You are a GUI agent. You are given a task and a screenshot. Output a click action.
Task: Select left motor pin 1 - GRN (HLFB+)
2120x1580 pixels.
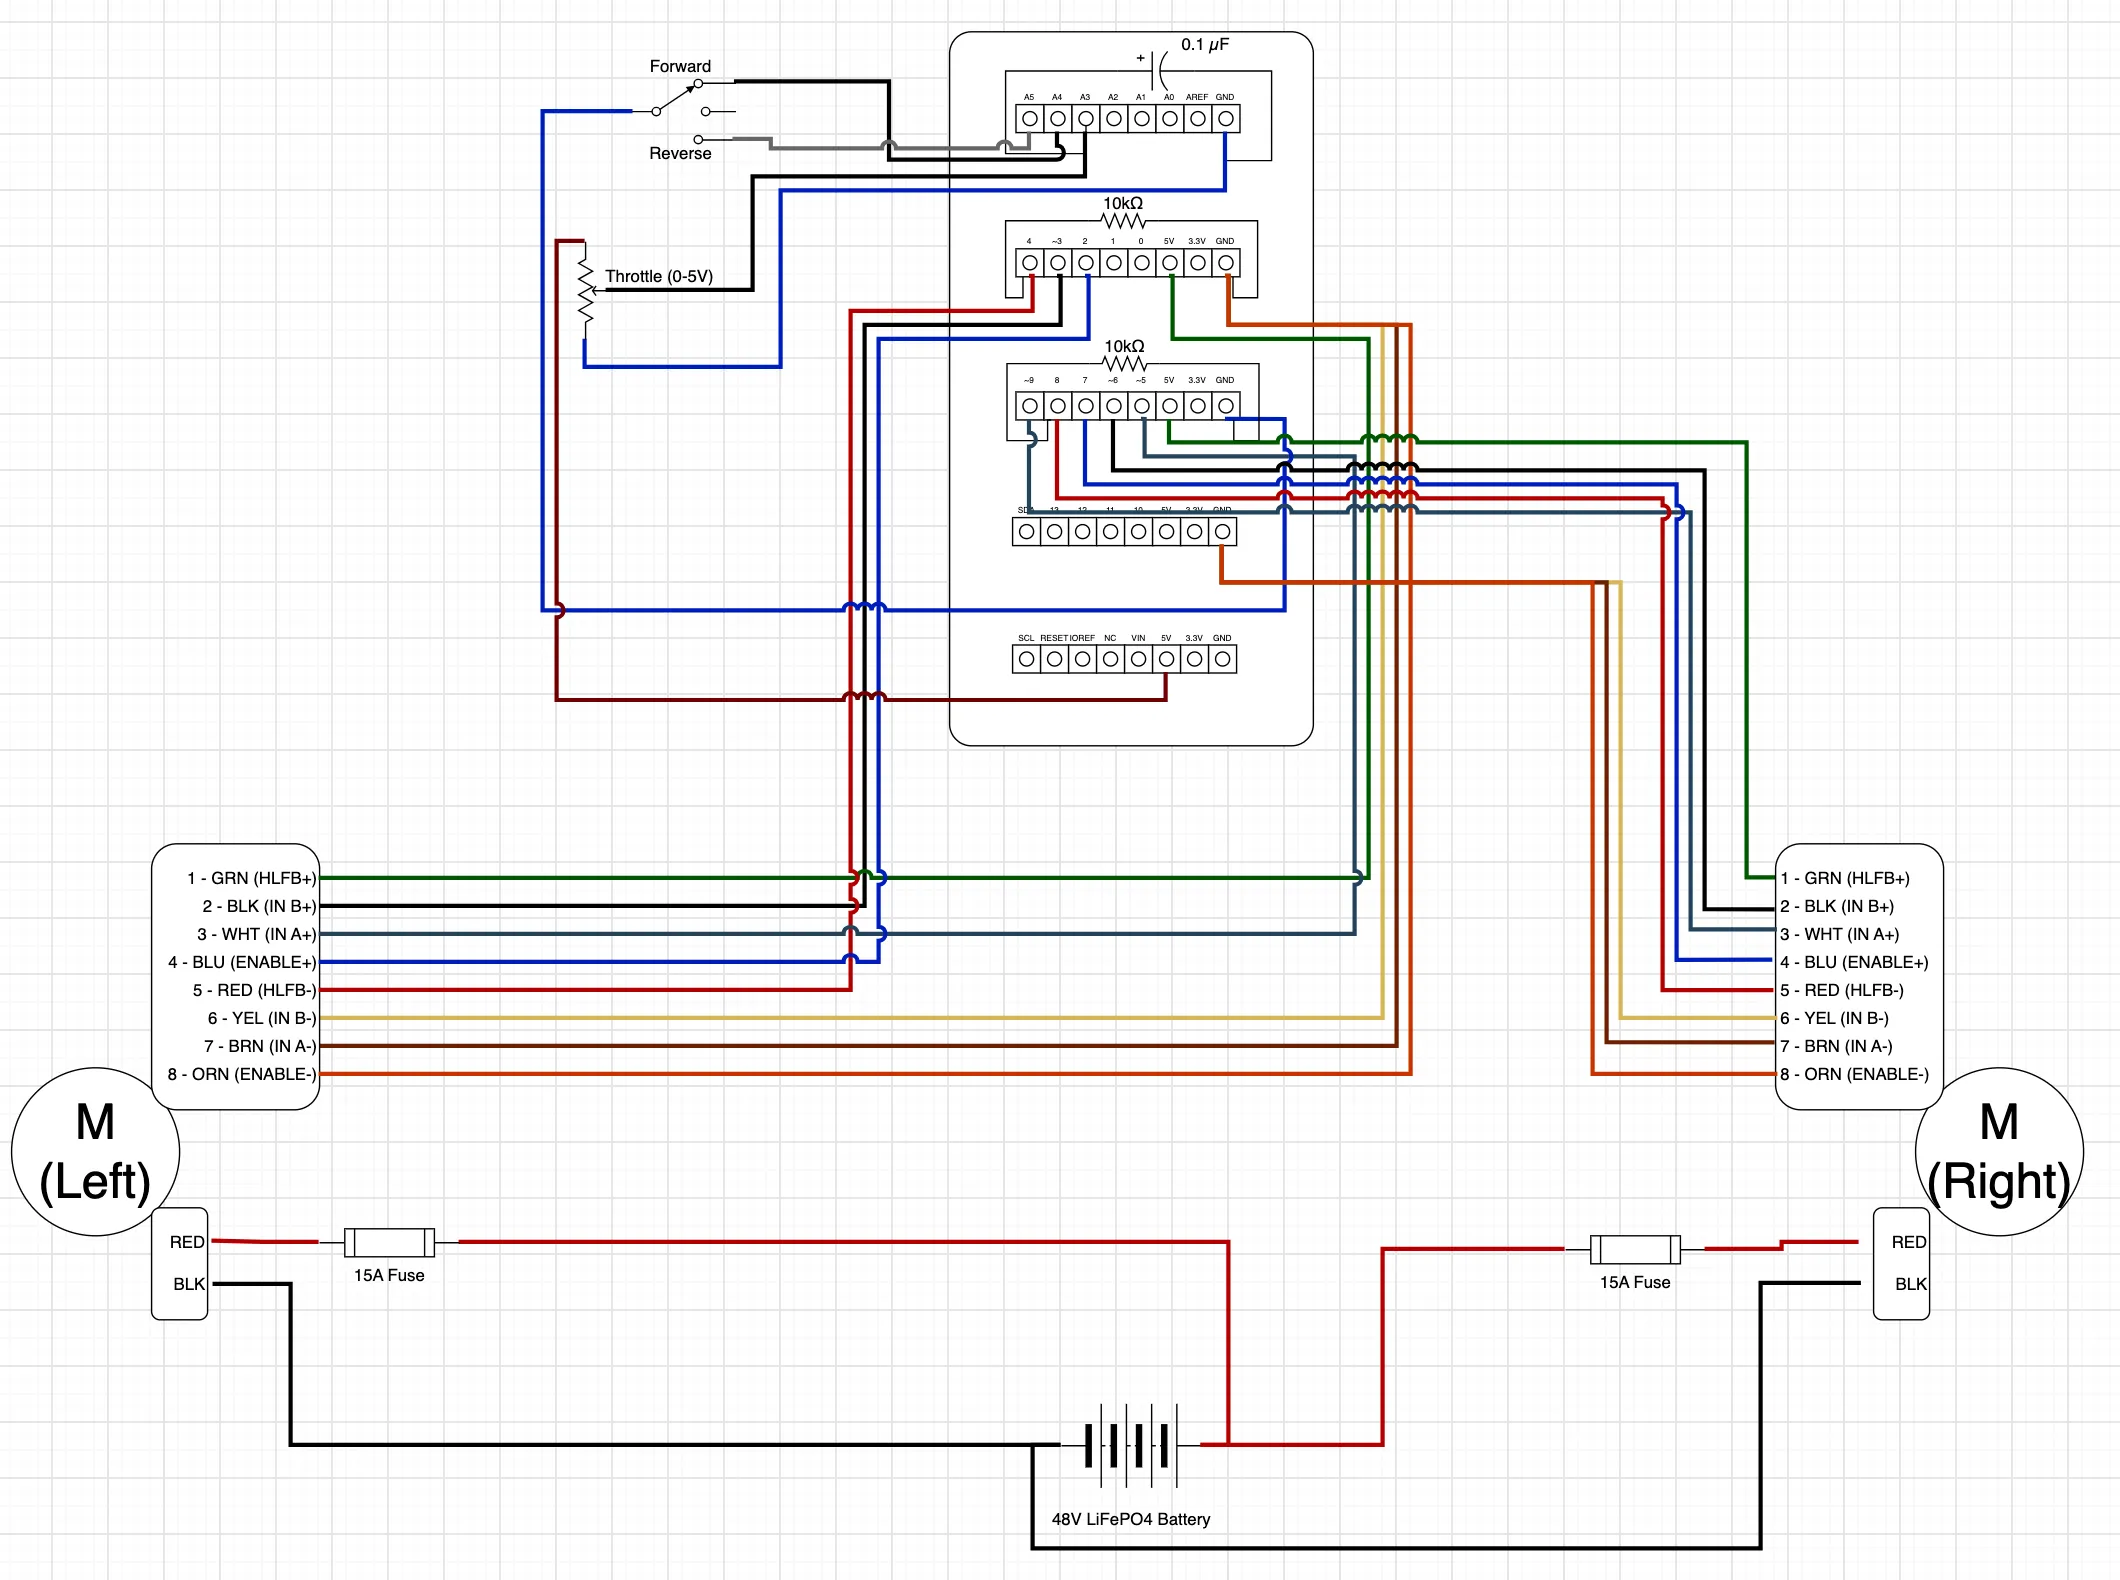(251, 878)
